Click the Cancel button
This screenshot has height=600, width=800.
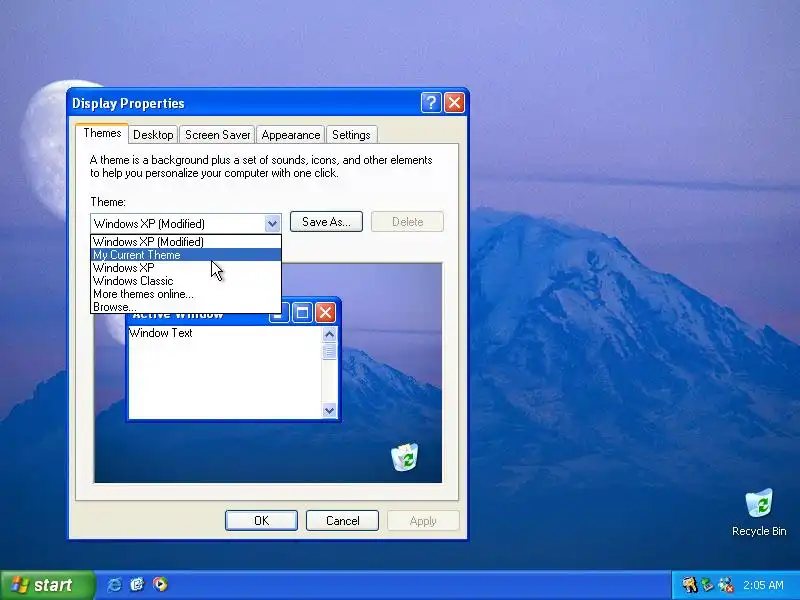(x=342, y=520)
